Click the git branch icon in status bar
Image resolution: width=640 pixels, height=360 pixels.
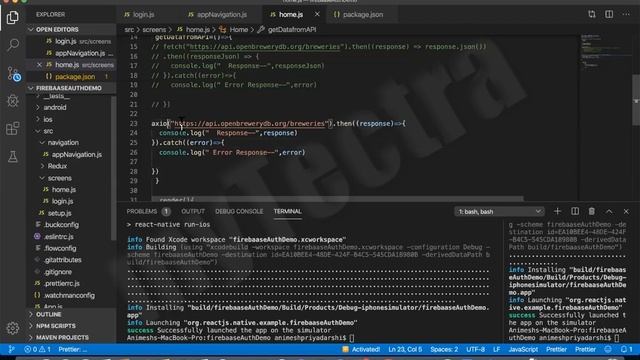click(x=11, y=349)
